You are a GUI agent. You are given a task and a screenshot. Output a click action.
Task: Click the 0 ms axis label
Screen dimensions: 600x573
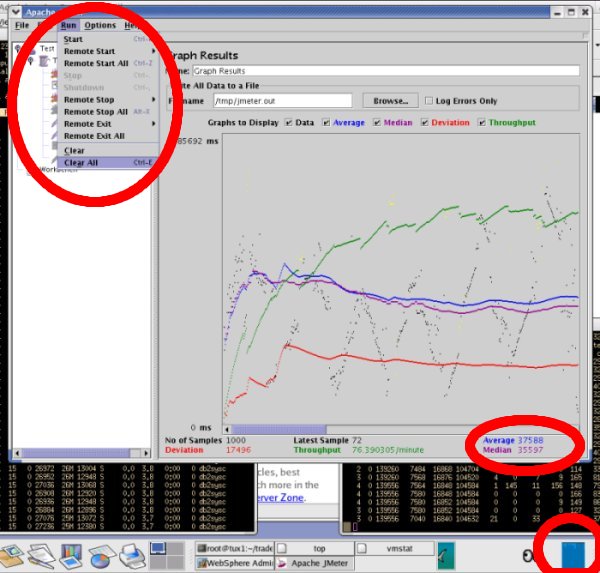pos(201,427)
